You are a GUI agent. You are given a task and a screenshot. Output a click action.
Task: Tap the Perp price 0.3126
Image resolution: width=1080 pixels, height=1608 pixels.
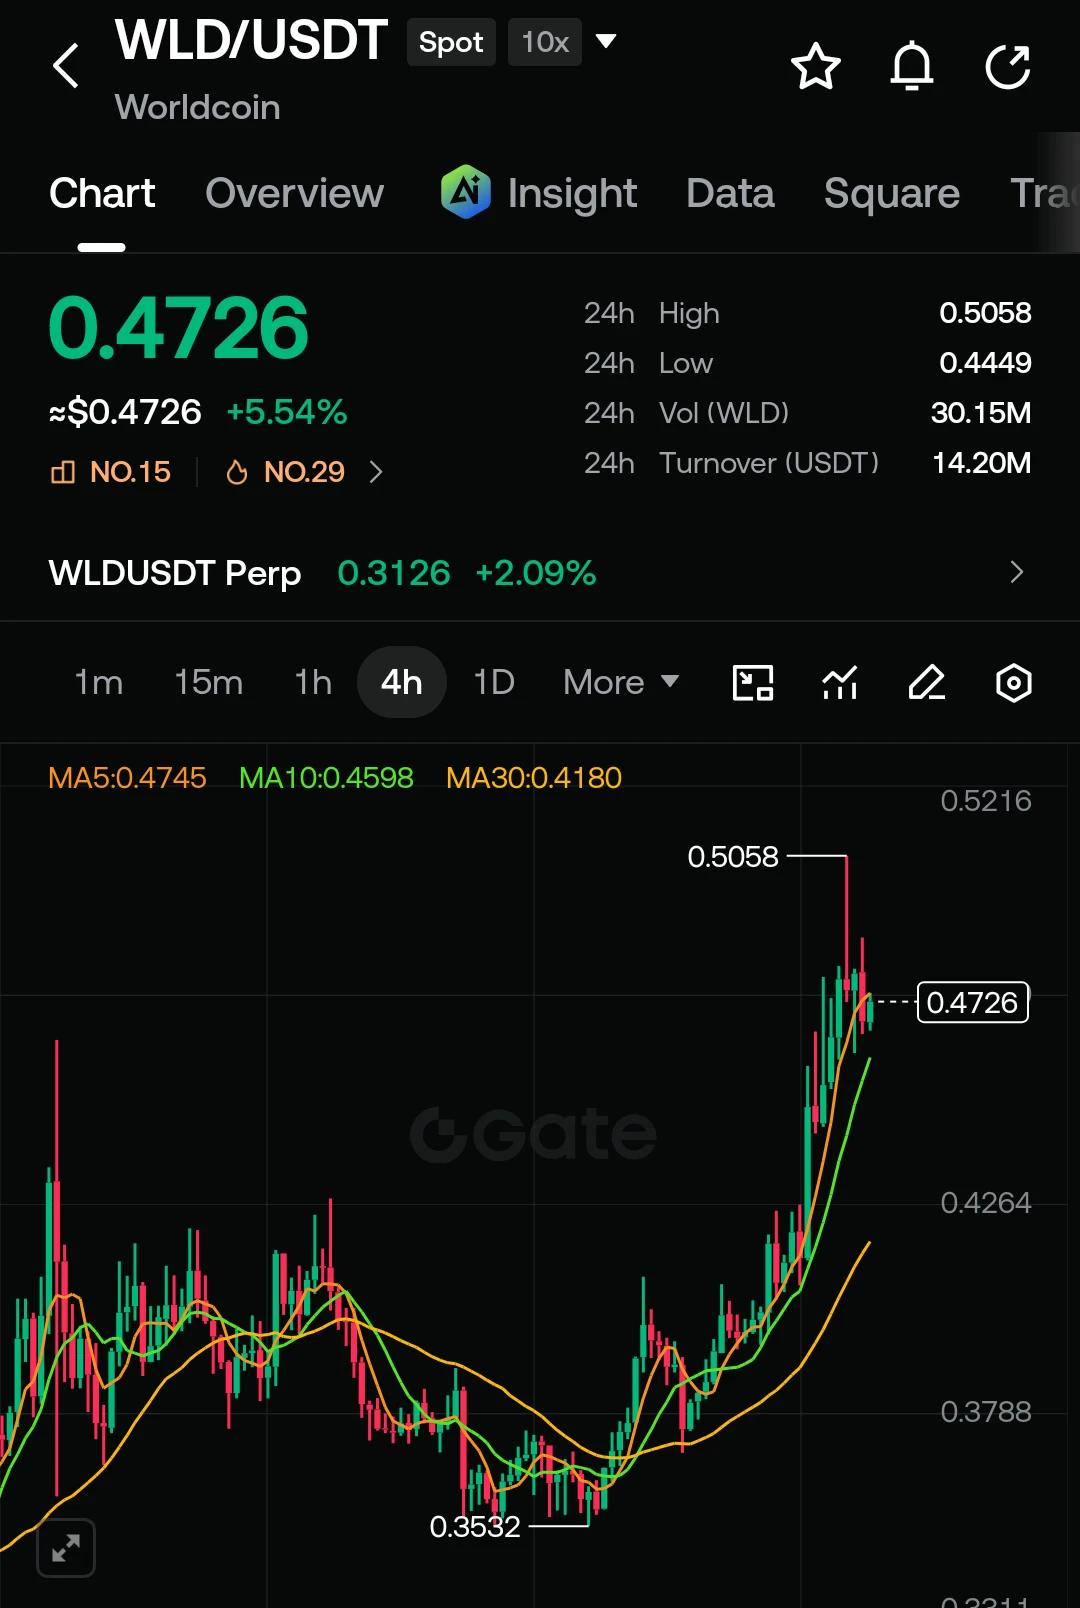[x=394, y=573]
